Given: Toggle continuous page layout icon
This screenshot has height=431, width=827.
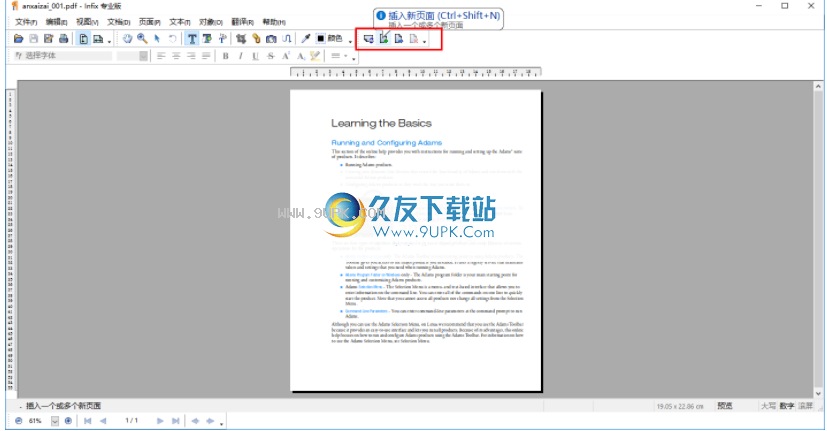Looking at the screenshot, I should (98, 39).
